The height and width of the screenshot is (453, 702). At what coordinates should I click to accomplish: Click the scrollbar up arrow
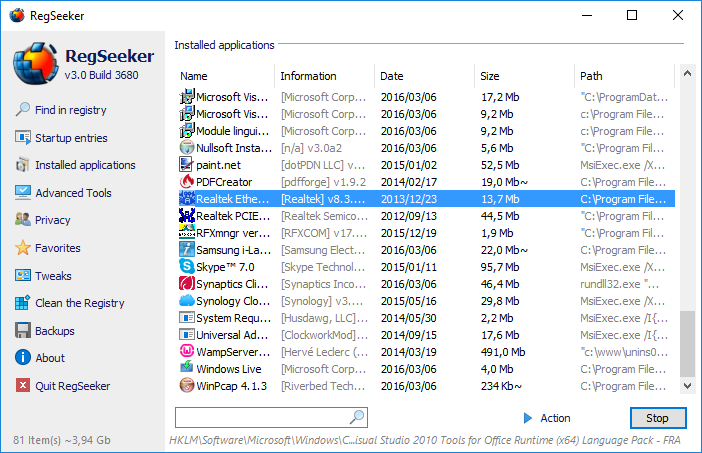pyautogui.click(x=687, y=73)
